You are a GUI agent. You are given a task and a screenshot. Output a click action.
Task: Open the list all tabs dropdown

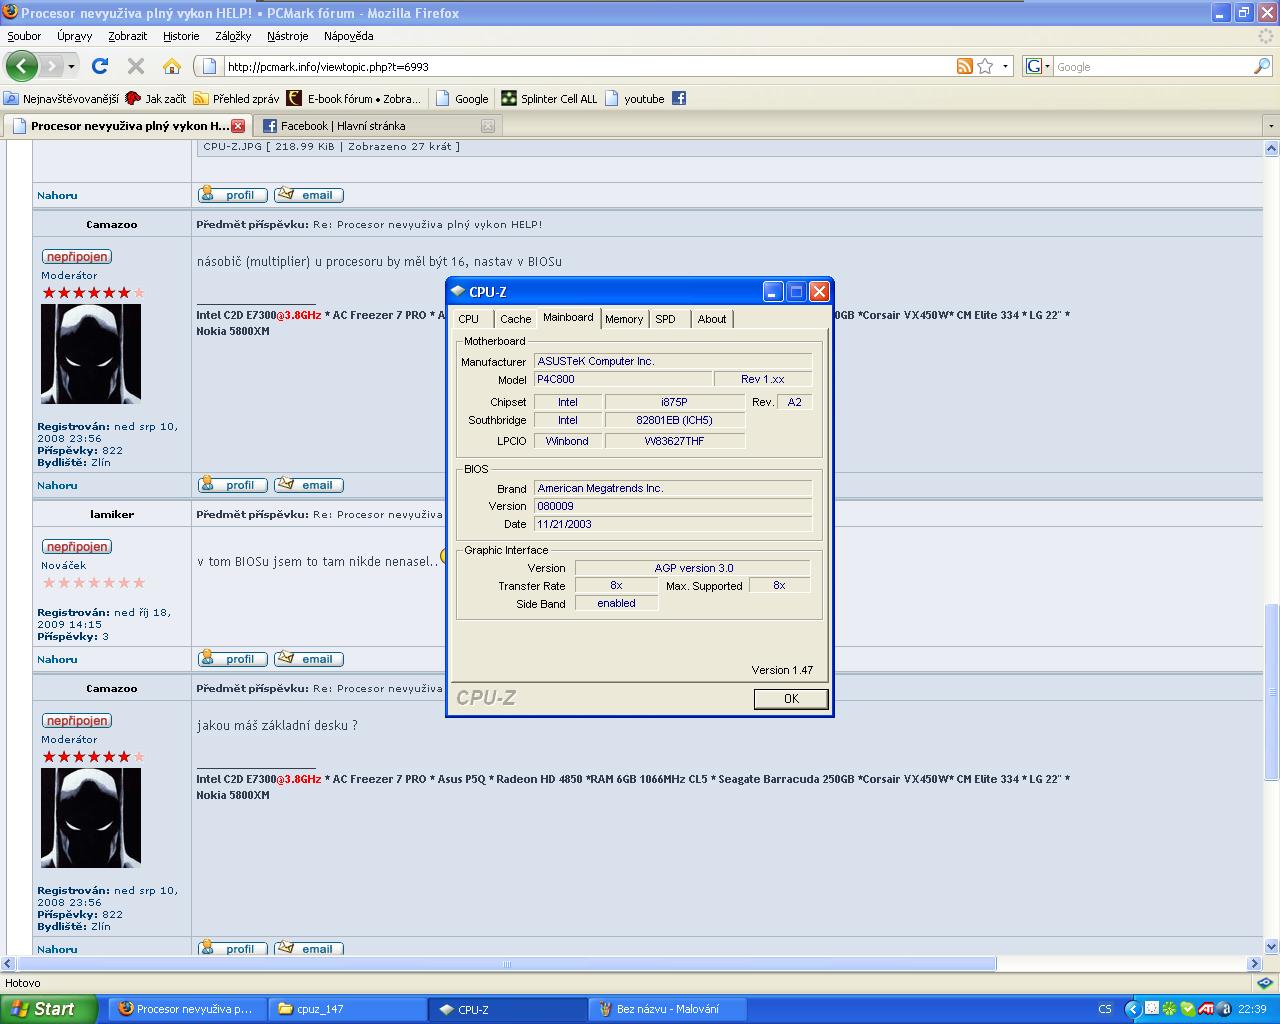click(x=1271, y=126)
